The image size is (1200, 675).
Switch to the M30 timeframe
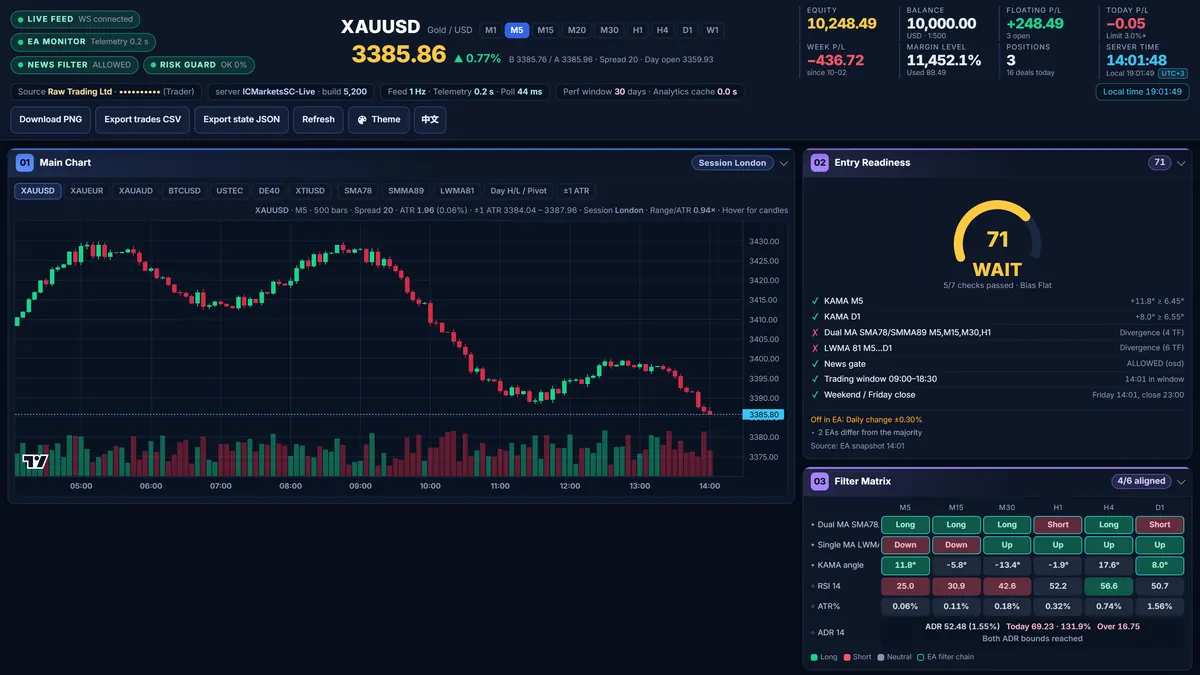[x=609, y=30]
